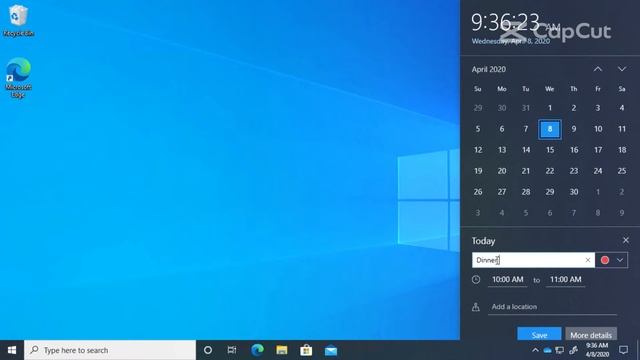Select the Microsoft Edge desktop shortcut

[18, 78]
